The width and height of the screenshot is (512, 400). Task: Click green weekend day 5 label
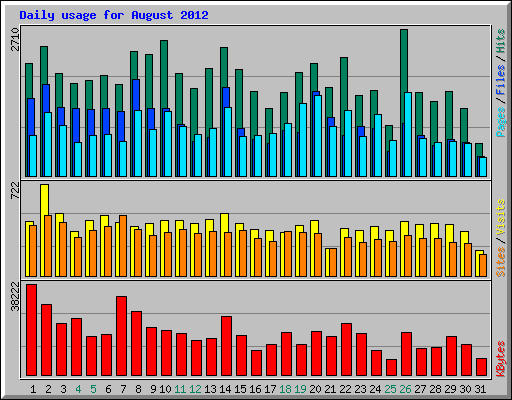pos(93,389)
